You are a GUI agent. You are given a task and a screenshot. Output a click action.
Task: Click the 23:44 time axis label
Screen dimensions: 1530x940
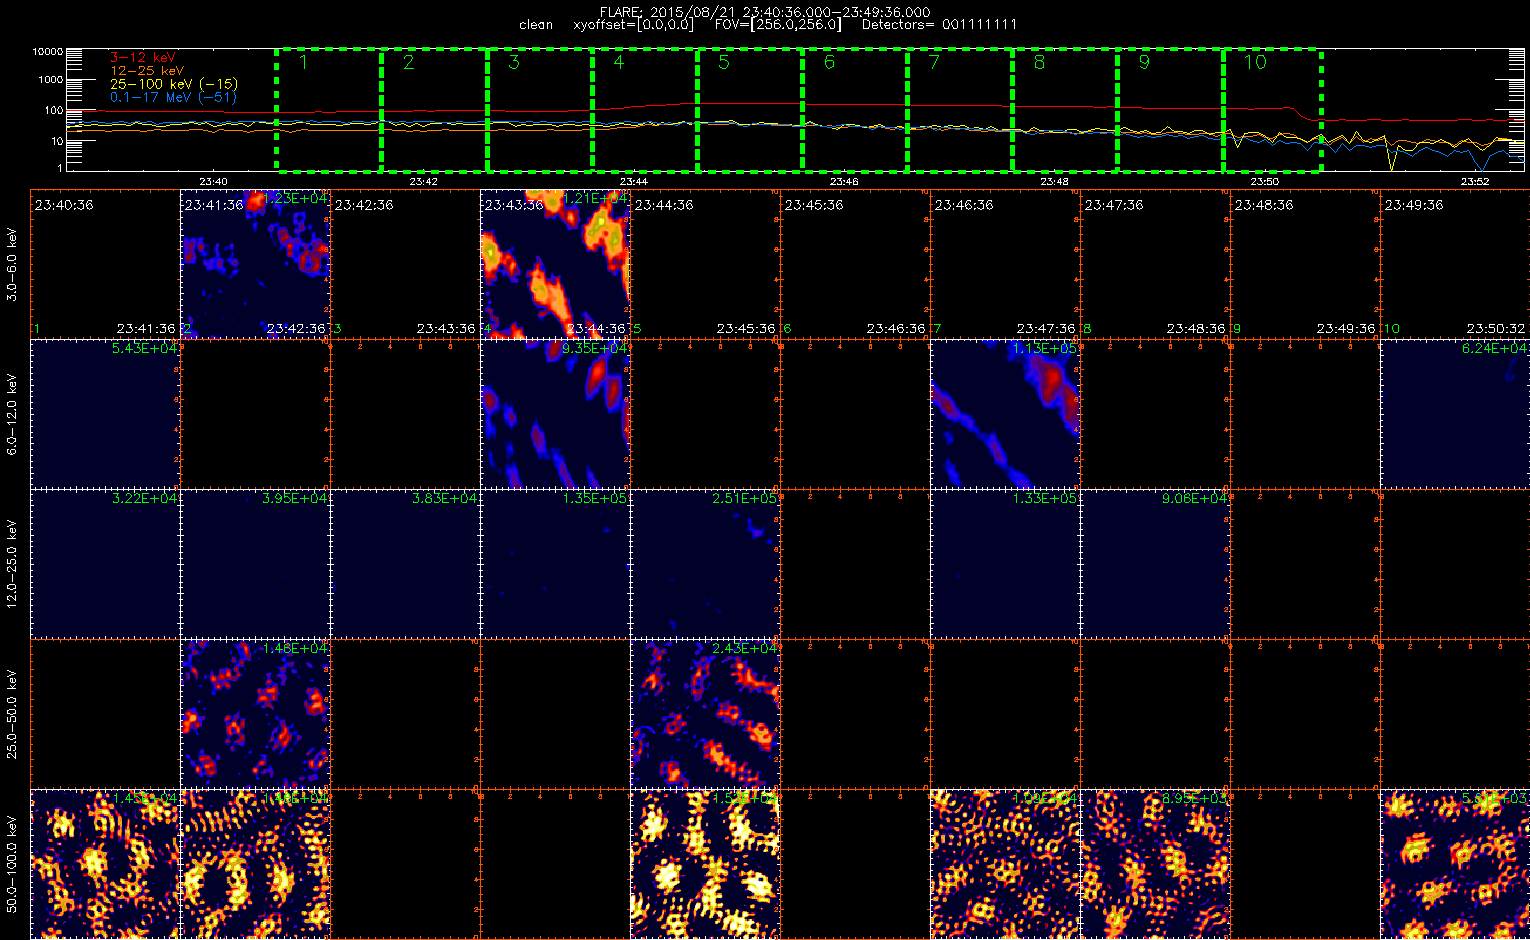coord(634,182)
